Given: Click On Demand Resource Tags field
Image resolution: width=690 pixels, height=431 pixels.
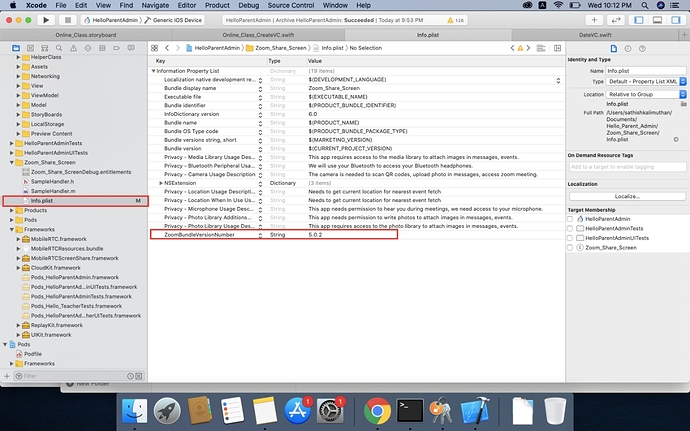Looking at the screenshot, I should pyautogui.click(x=627, y=167).
